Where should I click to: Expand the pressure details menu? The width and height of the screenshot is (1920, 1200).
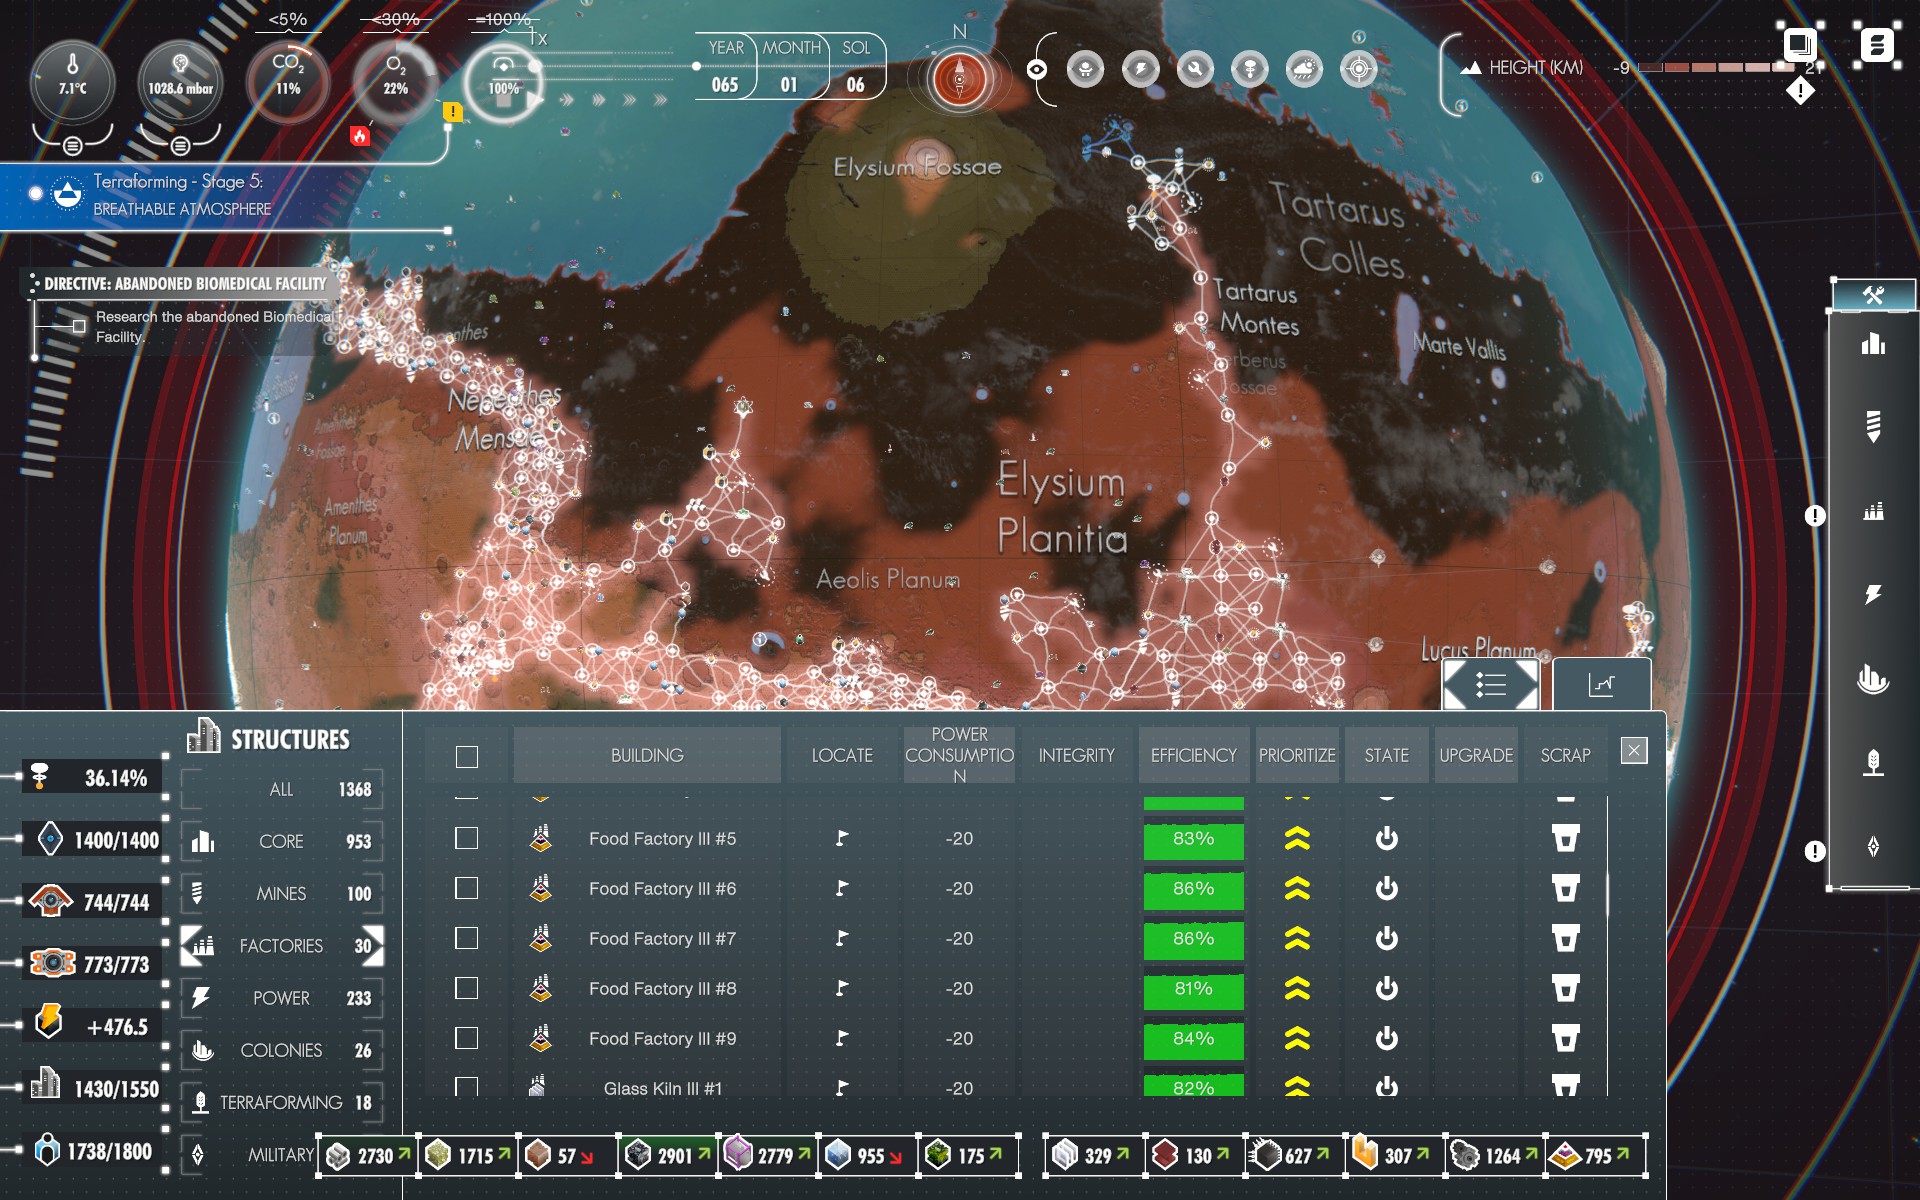click(180, 146)
